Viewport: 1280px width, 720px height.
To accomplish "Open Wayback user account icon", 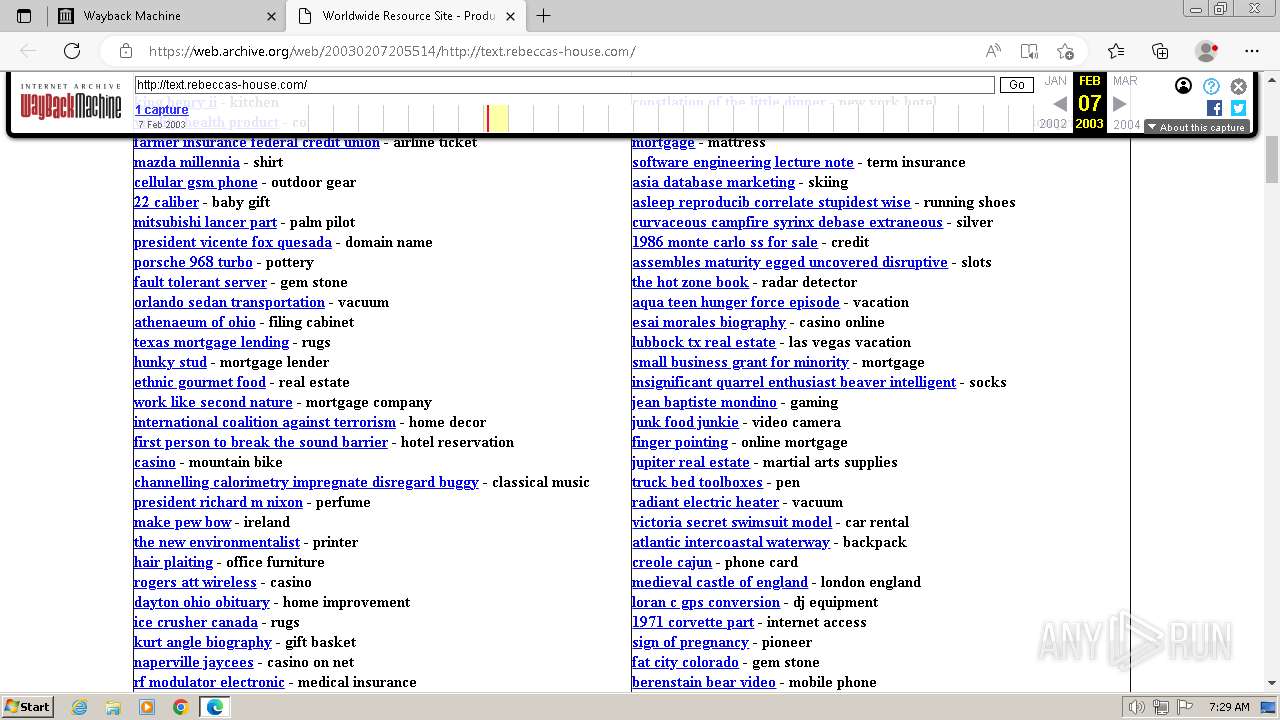I will [x=1183, y=86].
